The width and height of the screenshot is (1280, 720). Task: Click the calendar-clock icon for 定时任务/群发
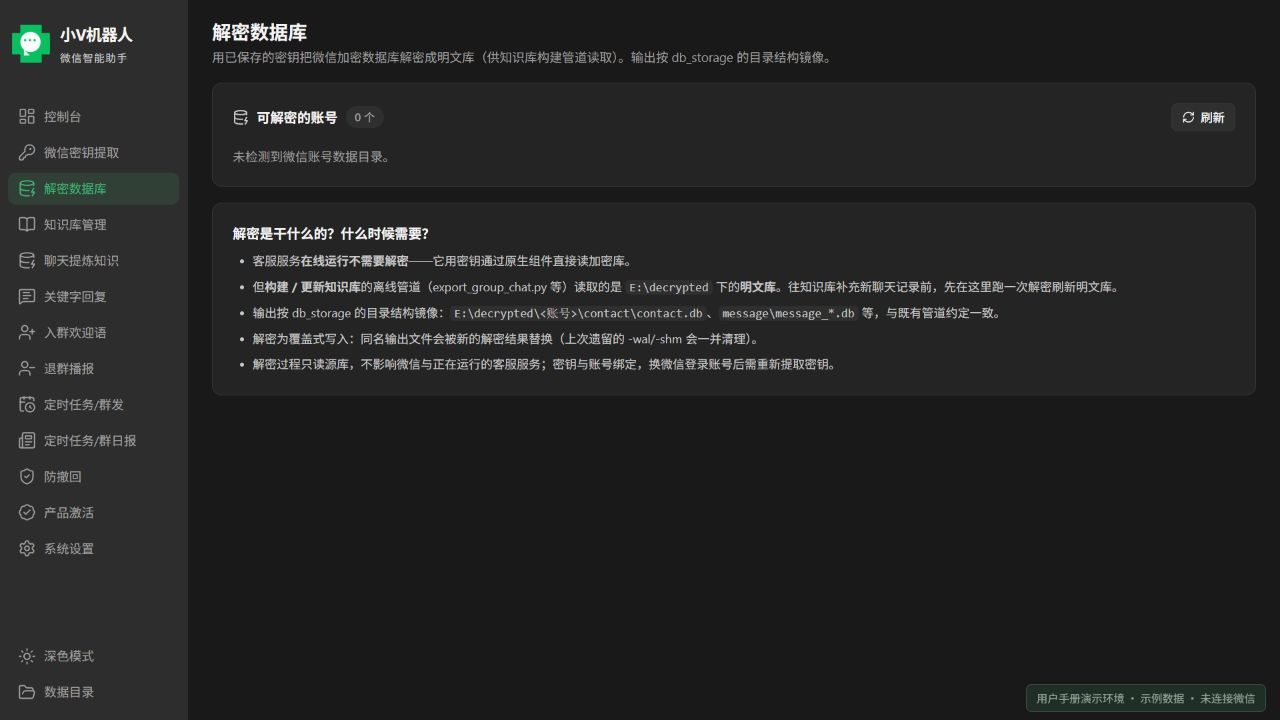click(27, 405)
